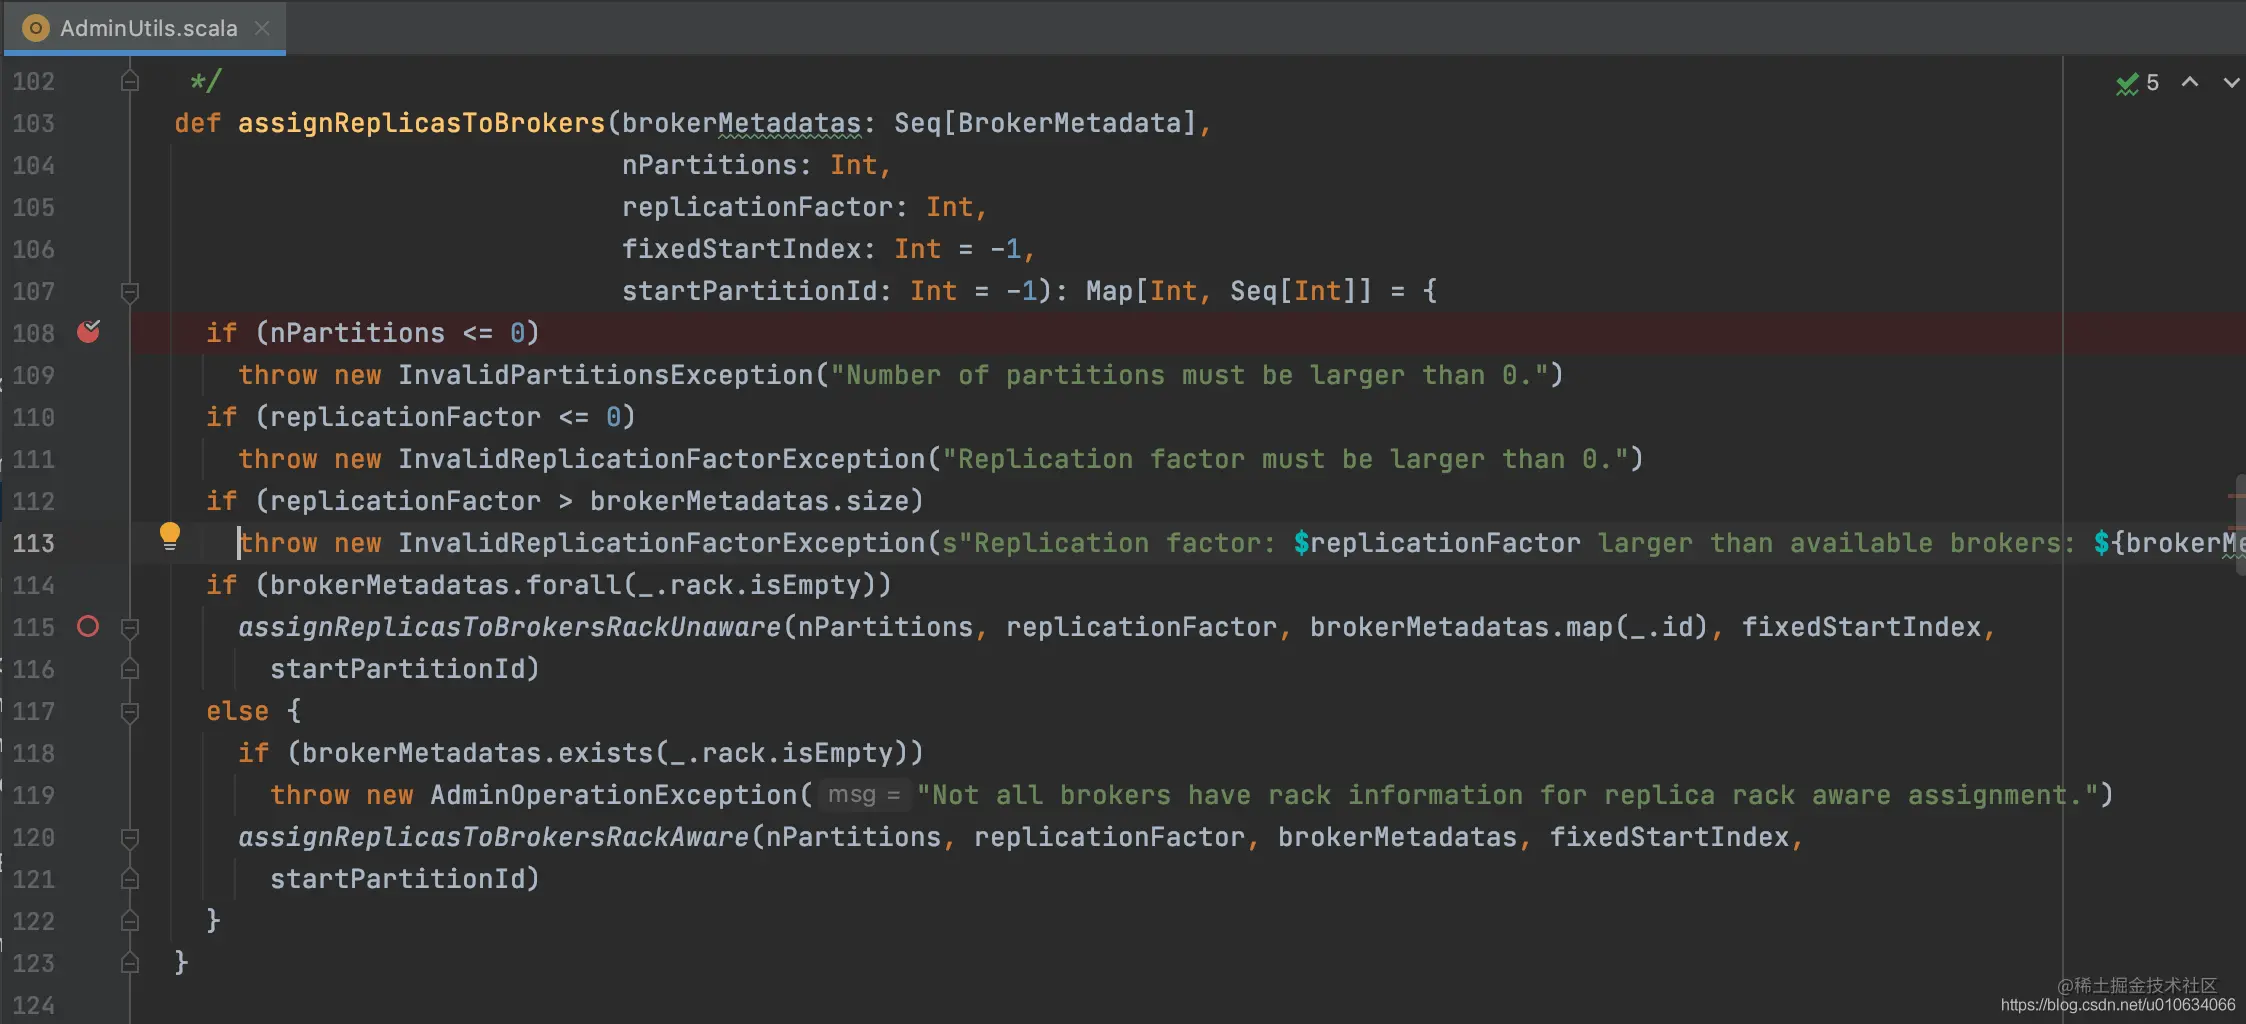Click the def keyword on line 103

(198, 123)
